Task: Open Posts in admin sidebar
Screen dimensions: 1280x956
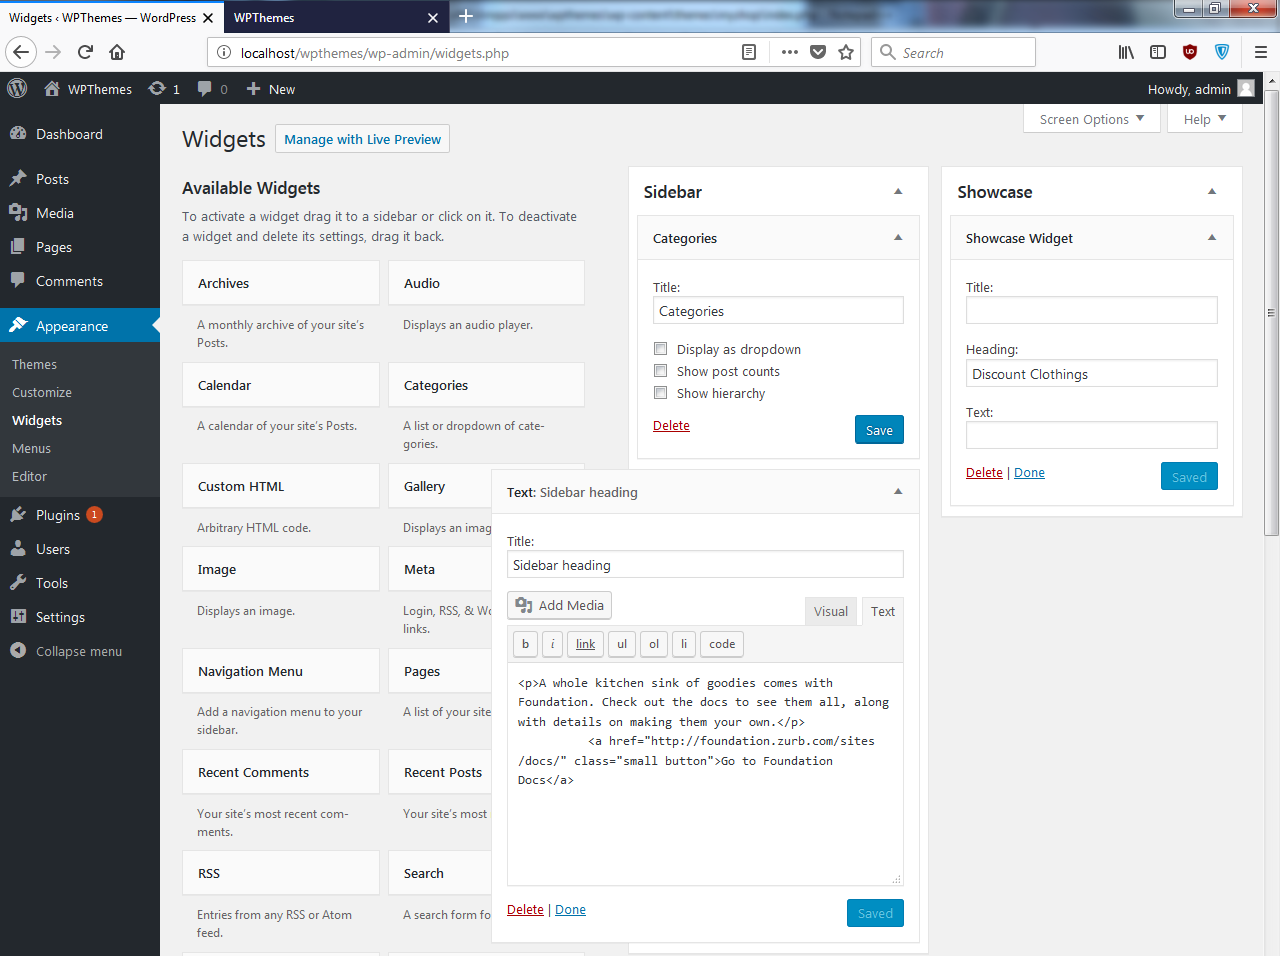Action: click(80, 179)
